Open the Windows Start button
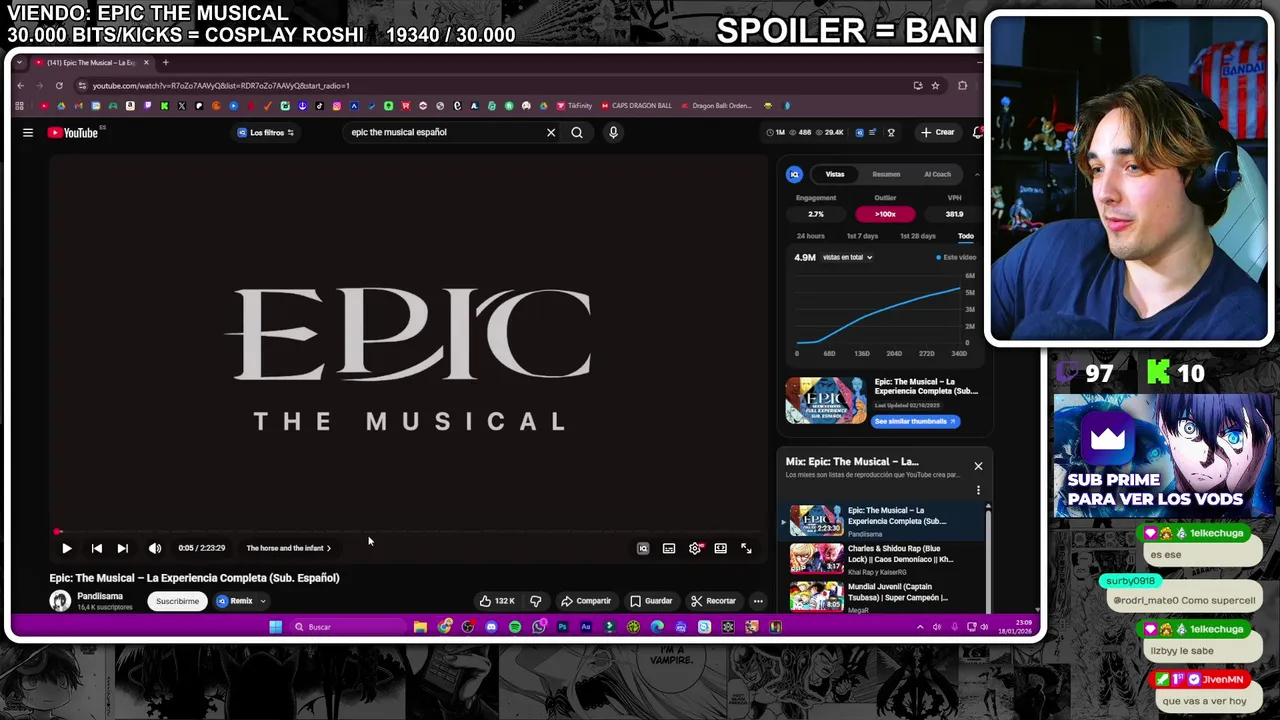The image size is (1280, 720). 275,627
